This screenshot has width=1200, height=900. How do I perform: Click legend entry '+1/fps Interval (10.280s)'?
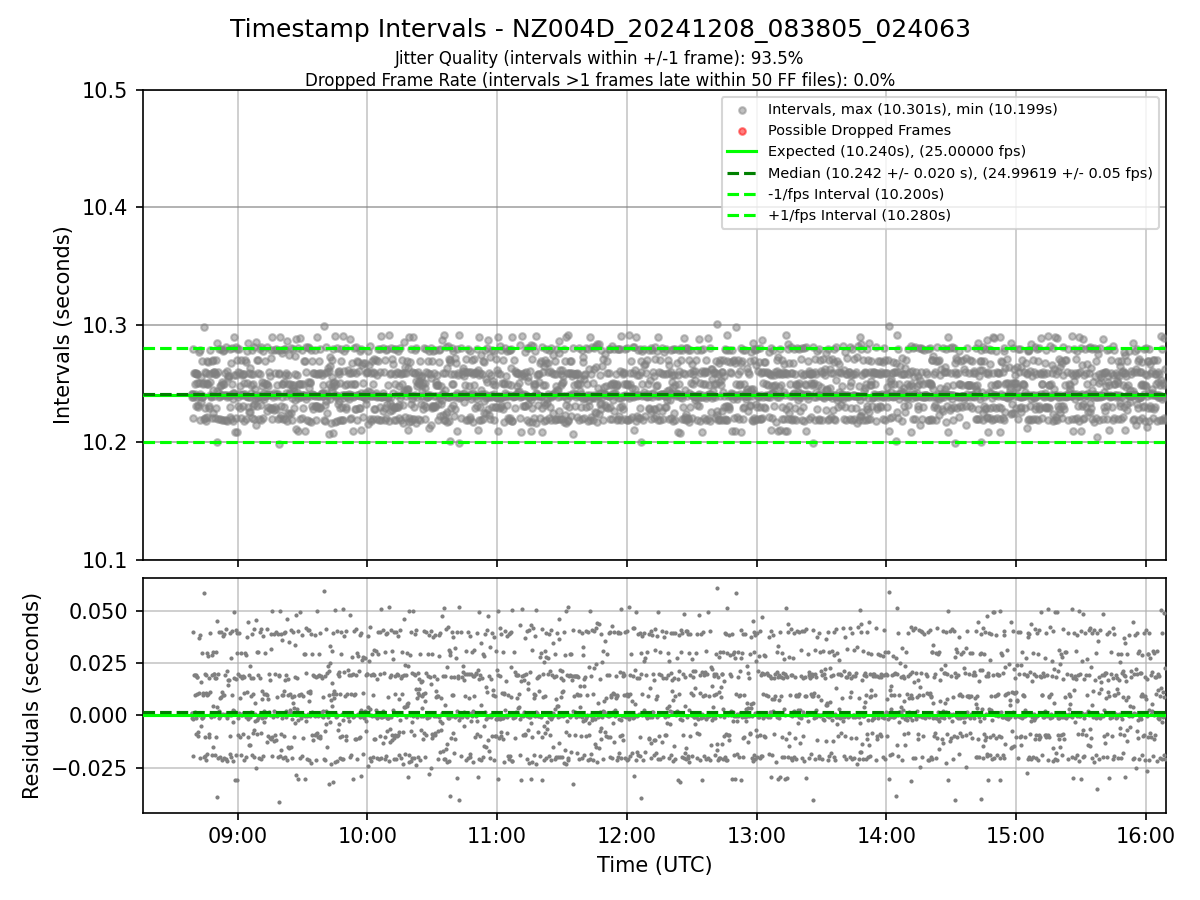(x=859, y=215)
